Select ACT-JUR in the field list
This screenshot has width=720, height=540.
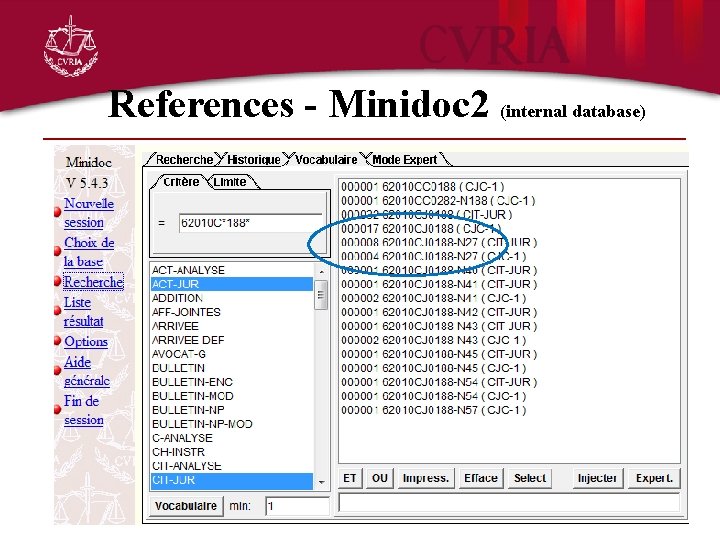click(232, 284)
